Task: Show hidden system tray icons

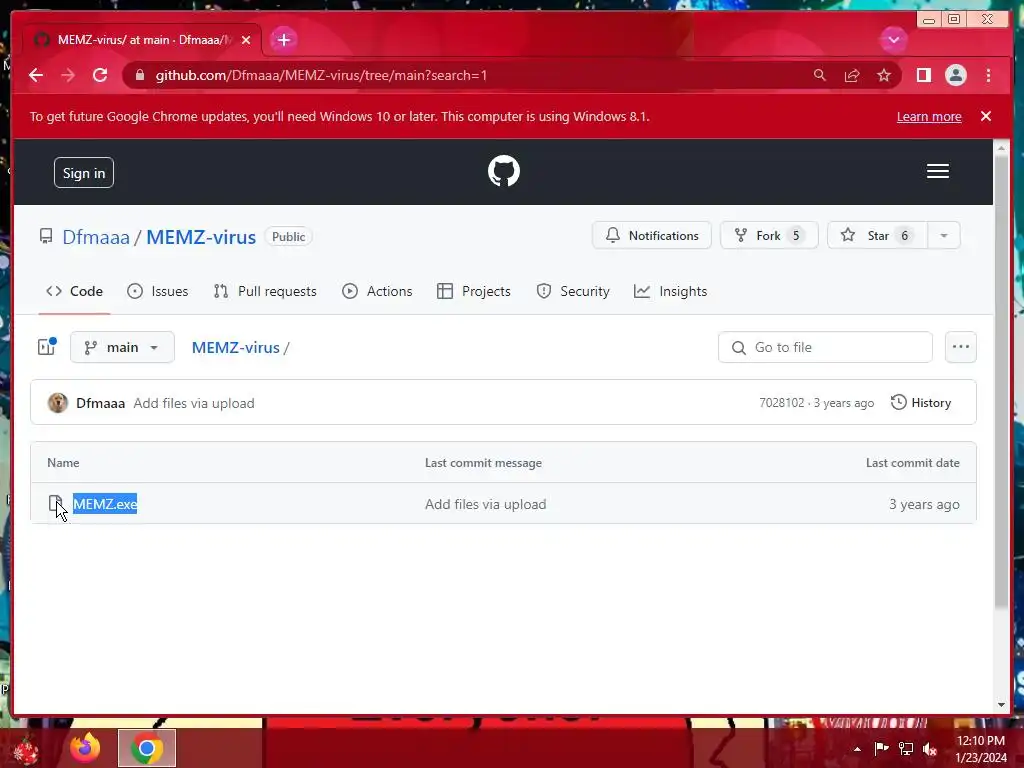Action: point(857,749)
